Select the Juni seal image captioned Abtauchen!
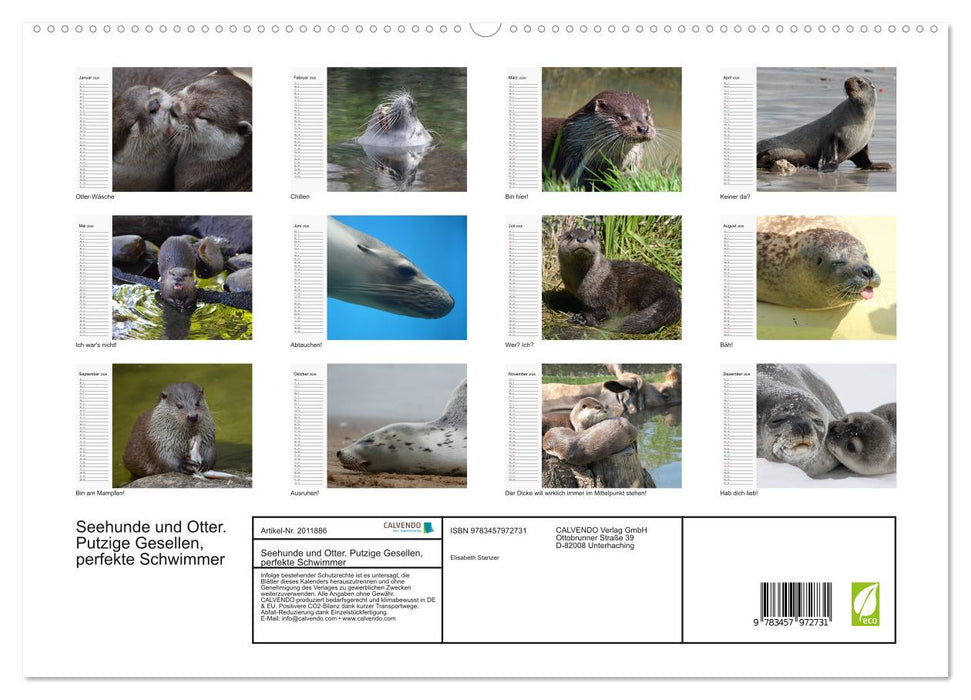Viewport: 971px width, 700px height. [x=396, y=277]
